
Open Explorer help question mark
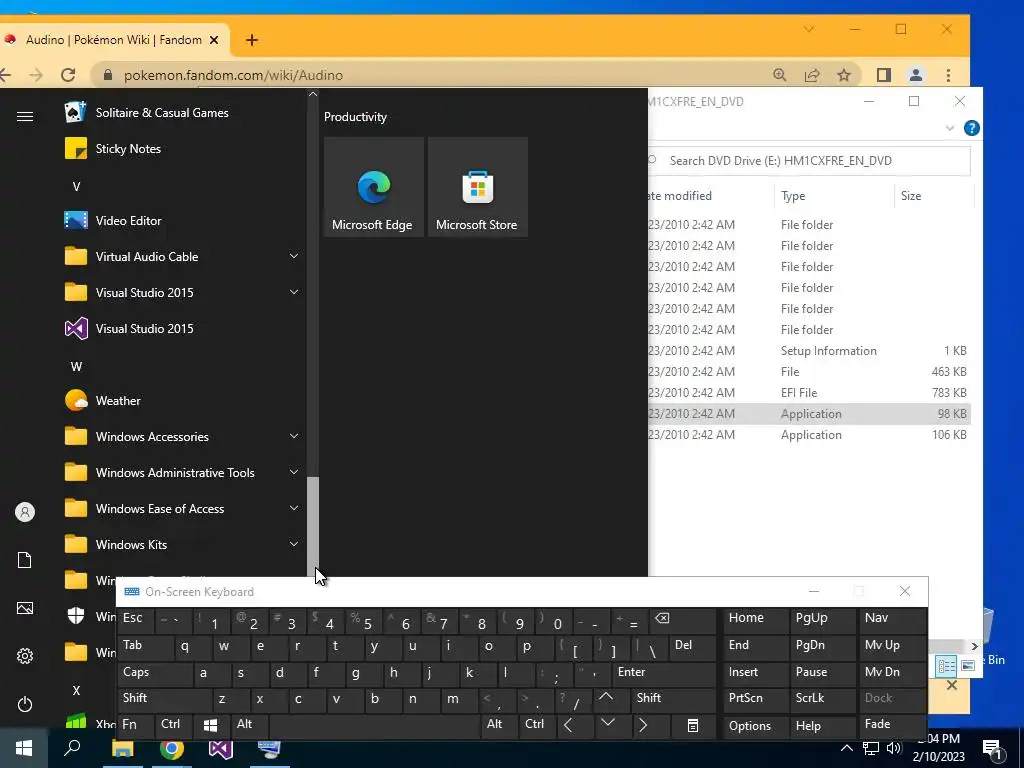coord(972,128)
